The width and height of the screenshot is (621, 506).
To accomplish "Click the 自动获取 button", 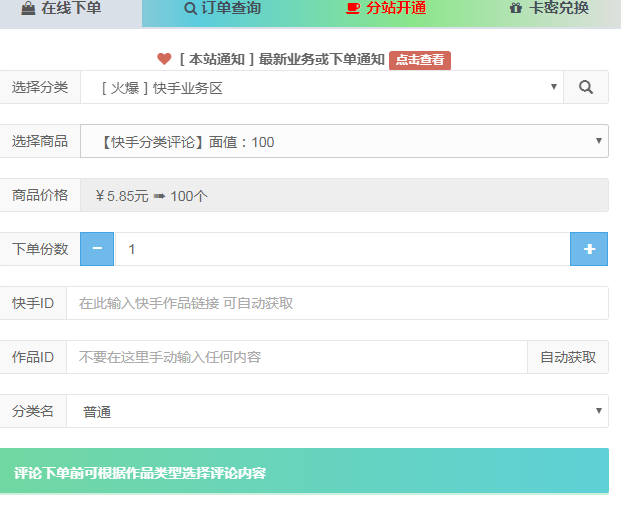I will 567,357.
